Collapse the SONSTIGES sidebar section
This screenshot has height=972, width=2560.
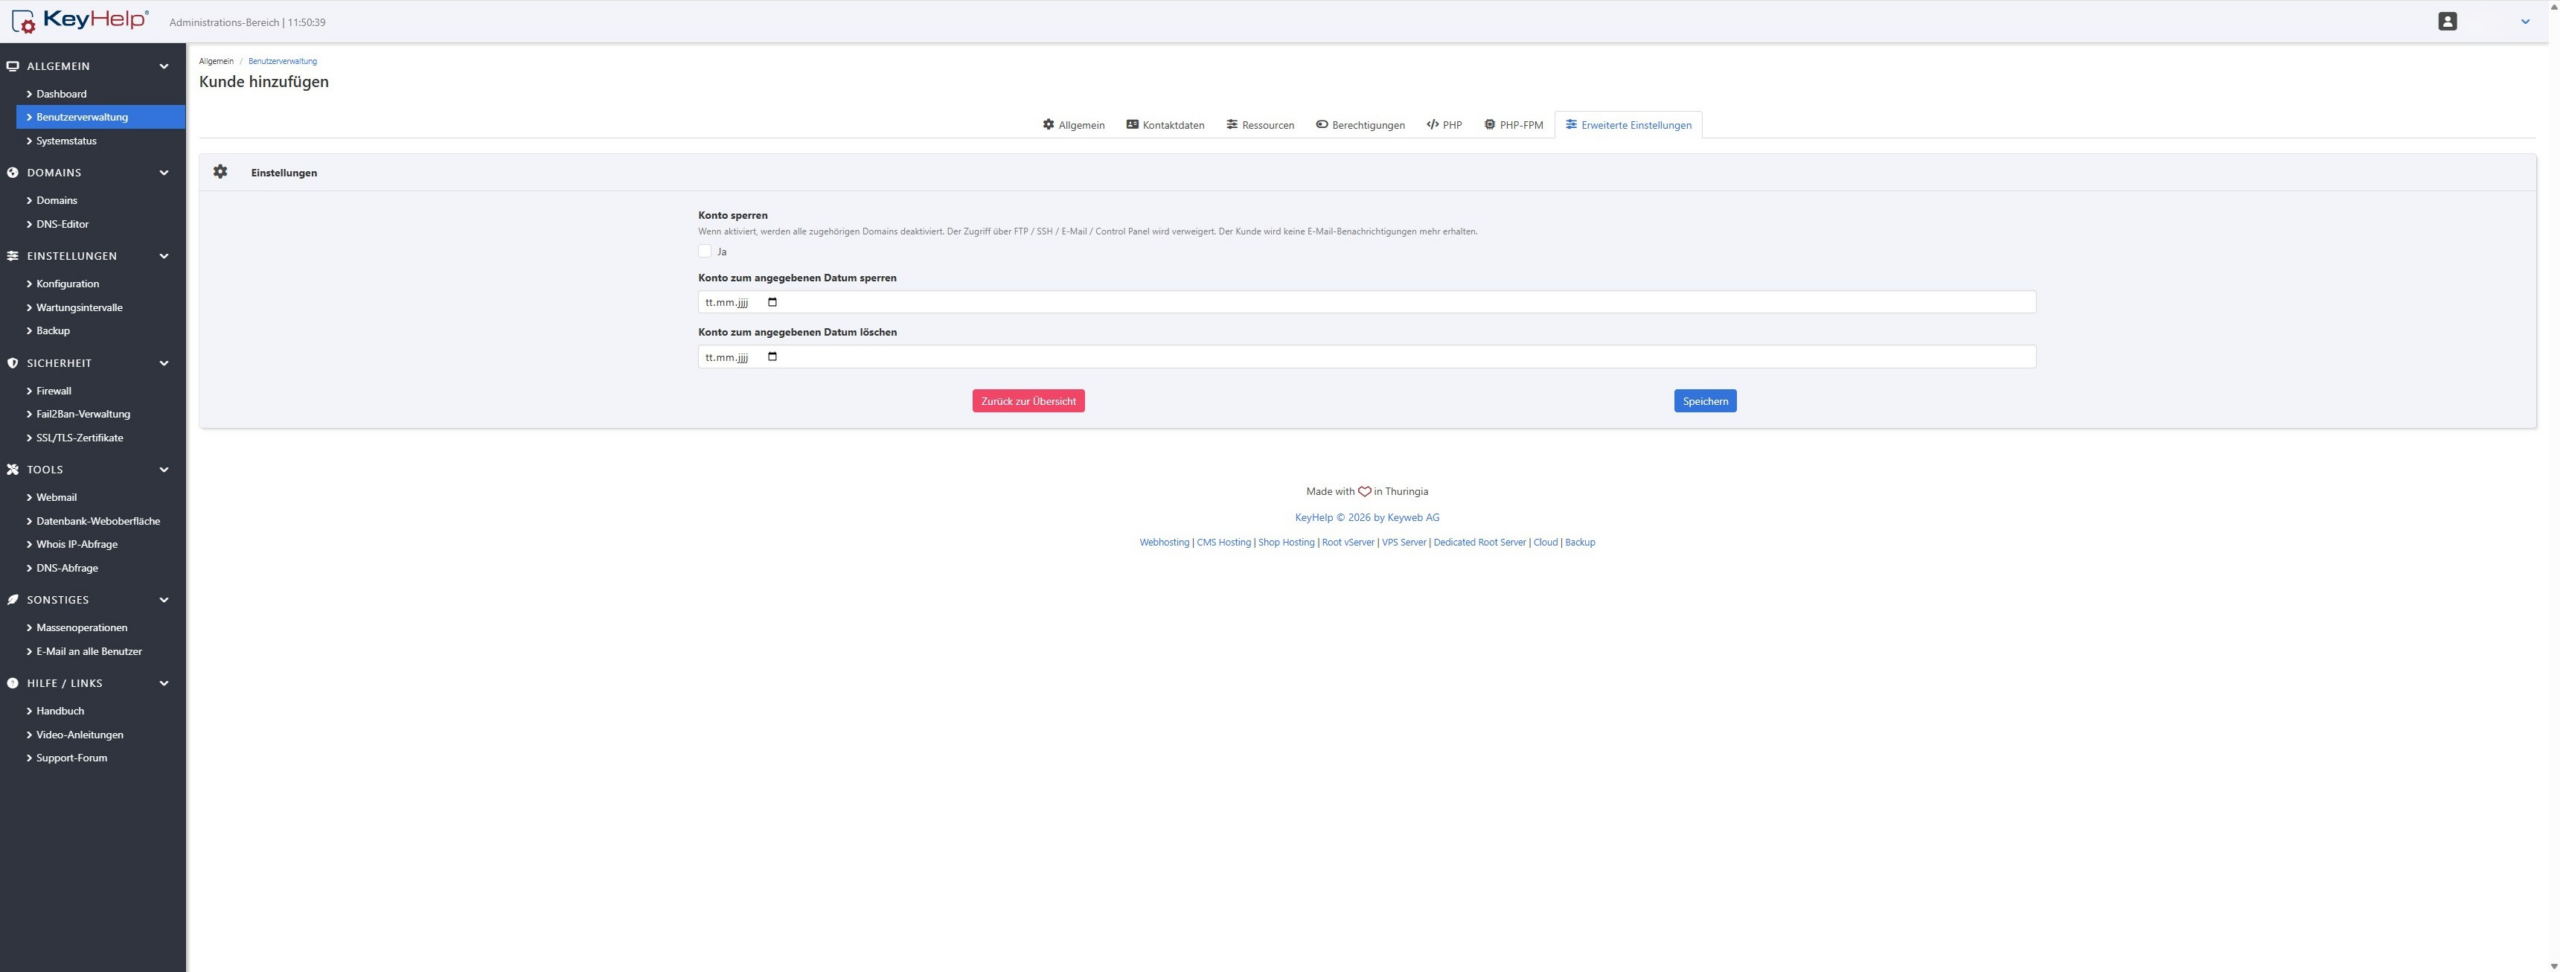[164, 600]
